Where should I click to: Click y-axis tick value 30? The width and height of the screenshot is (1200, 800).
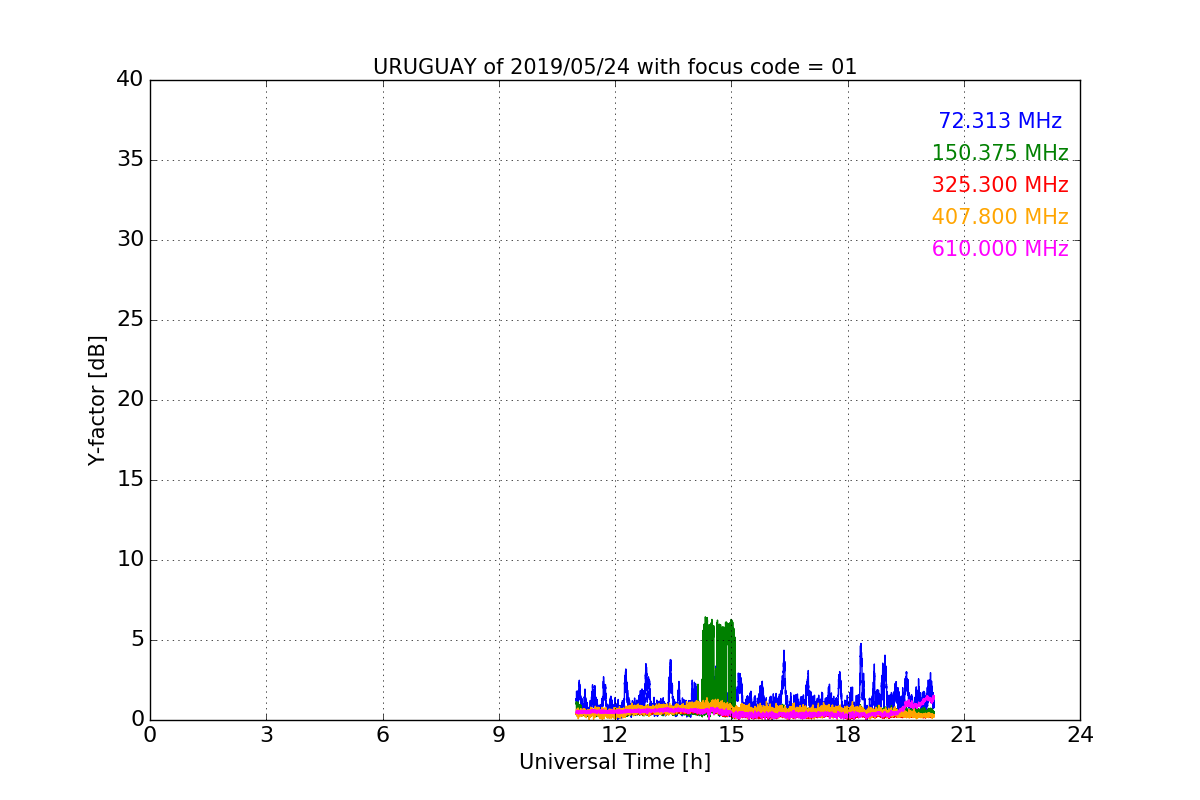coord(130,239)
